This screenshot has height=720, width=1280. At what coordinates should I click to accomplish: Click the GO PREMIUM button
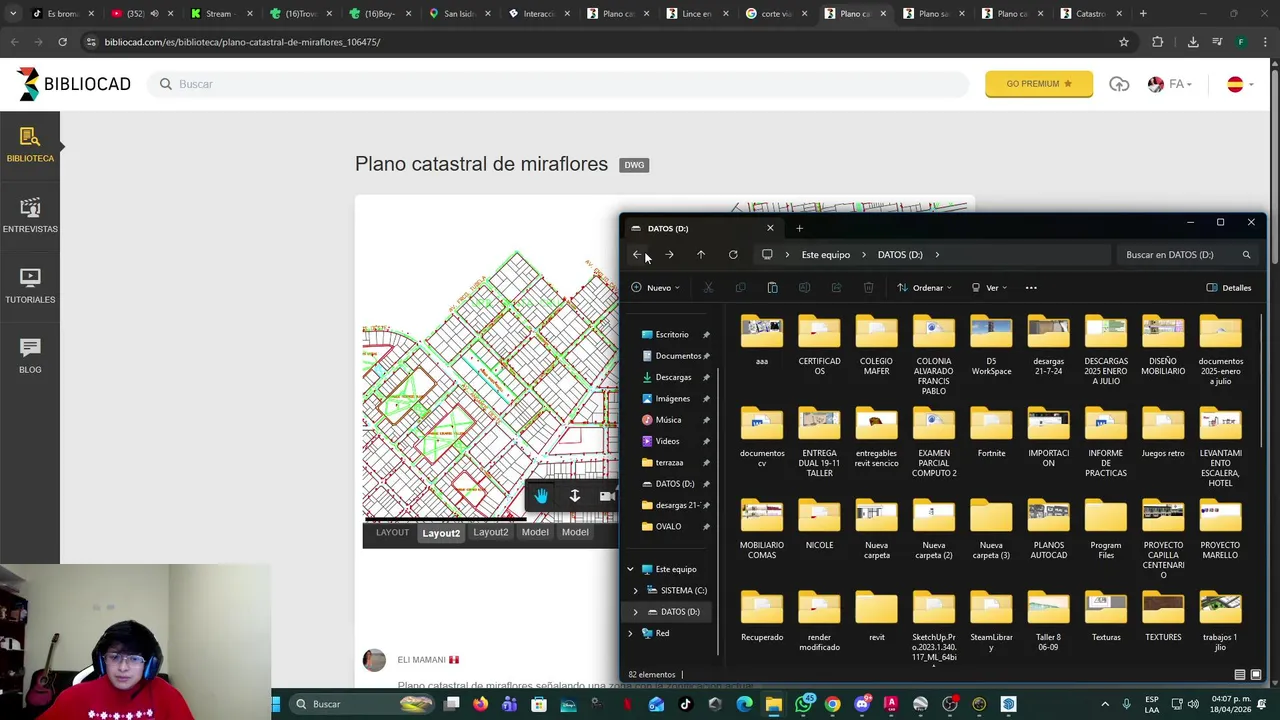(1039, 84)
